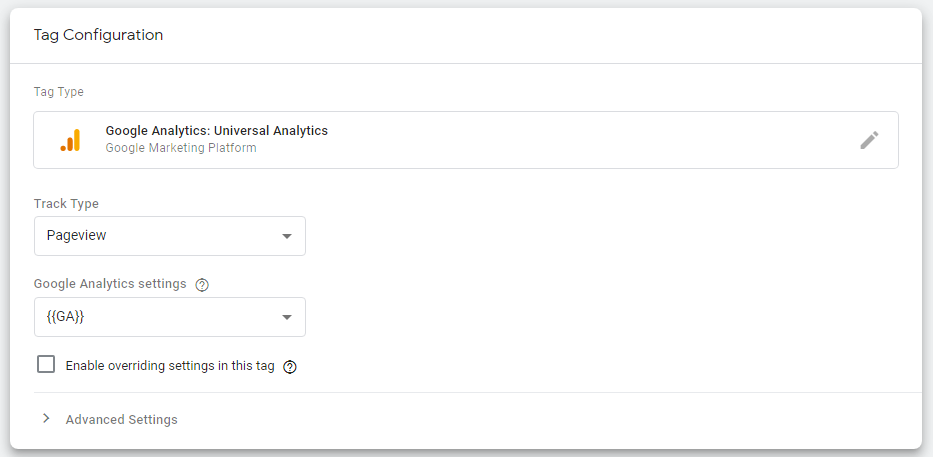933x457 pixels.
Task: Click the pencil edit icon for tag type
Action: [x=869, y=140]
